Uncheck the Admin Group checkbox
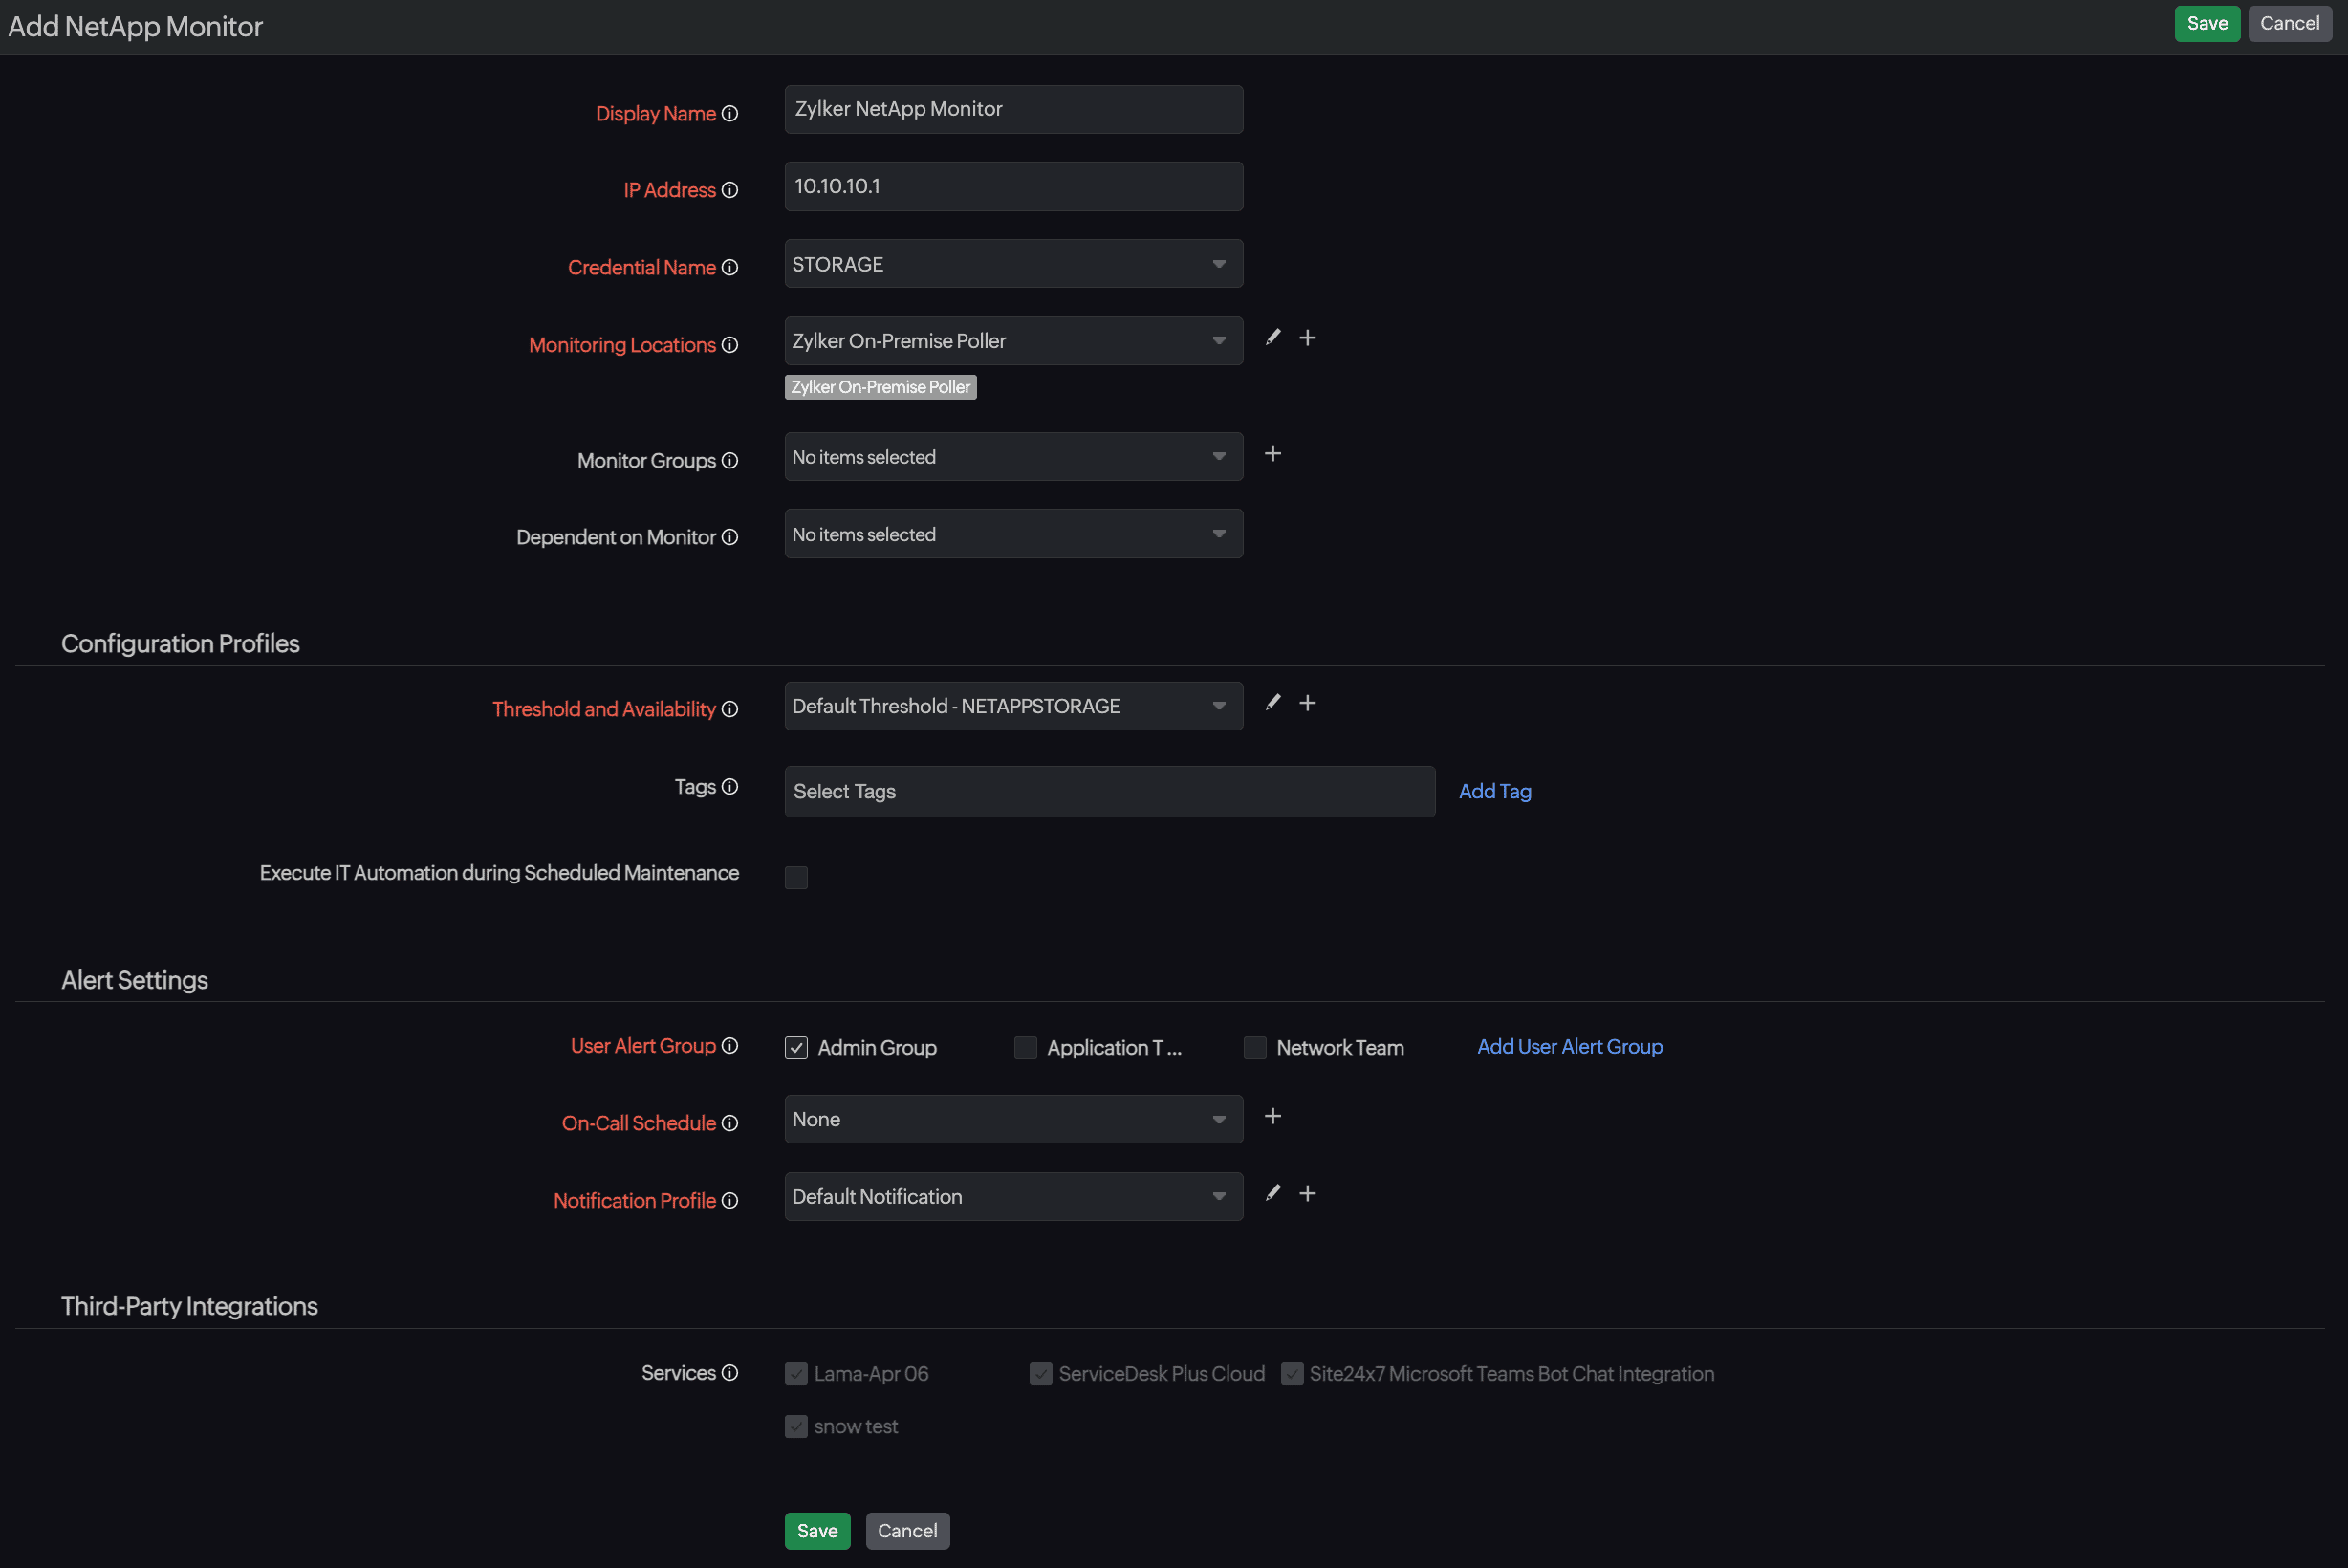The image size is (2348, 1568). point(796,1048)
